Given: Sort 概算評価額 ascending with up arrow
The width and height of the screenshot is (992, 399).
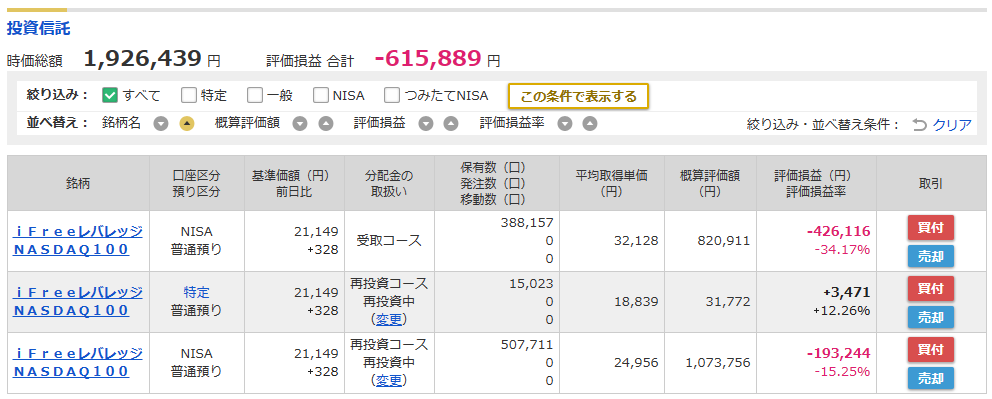Looking at the screenshot, I should point(325,124).
